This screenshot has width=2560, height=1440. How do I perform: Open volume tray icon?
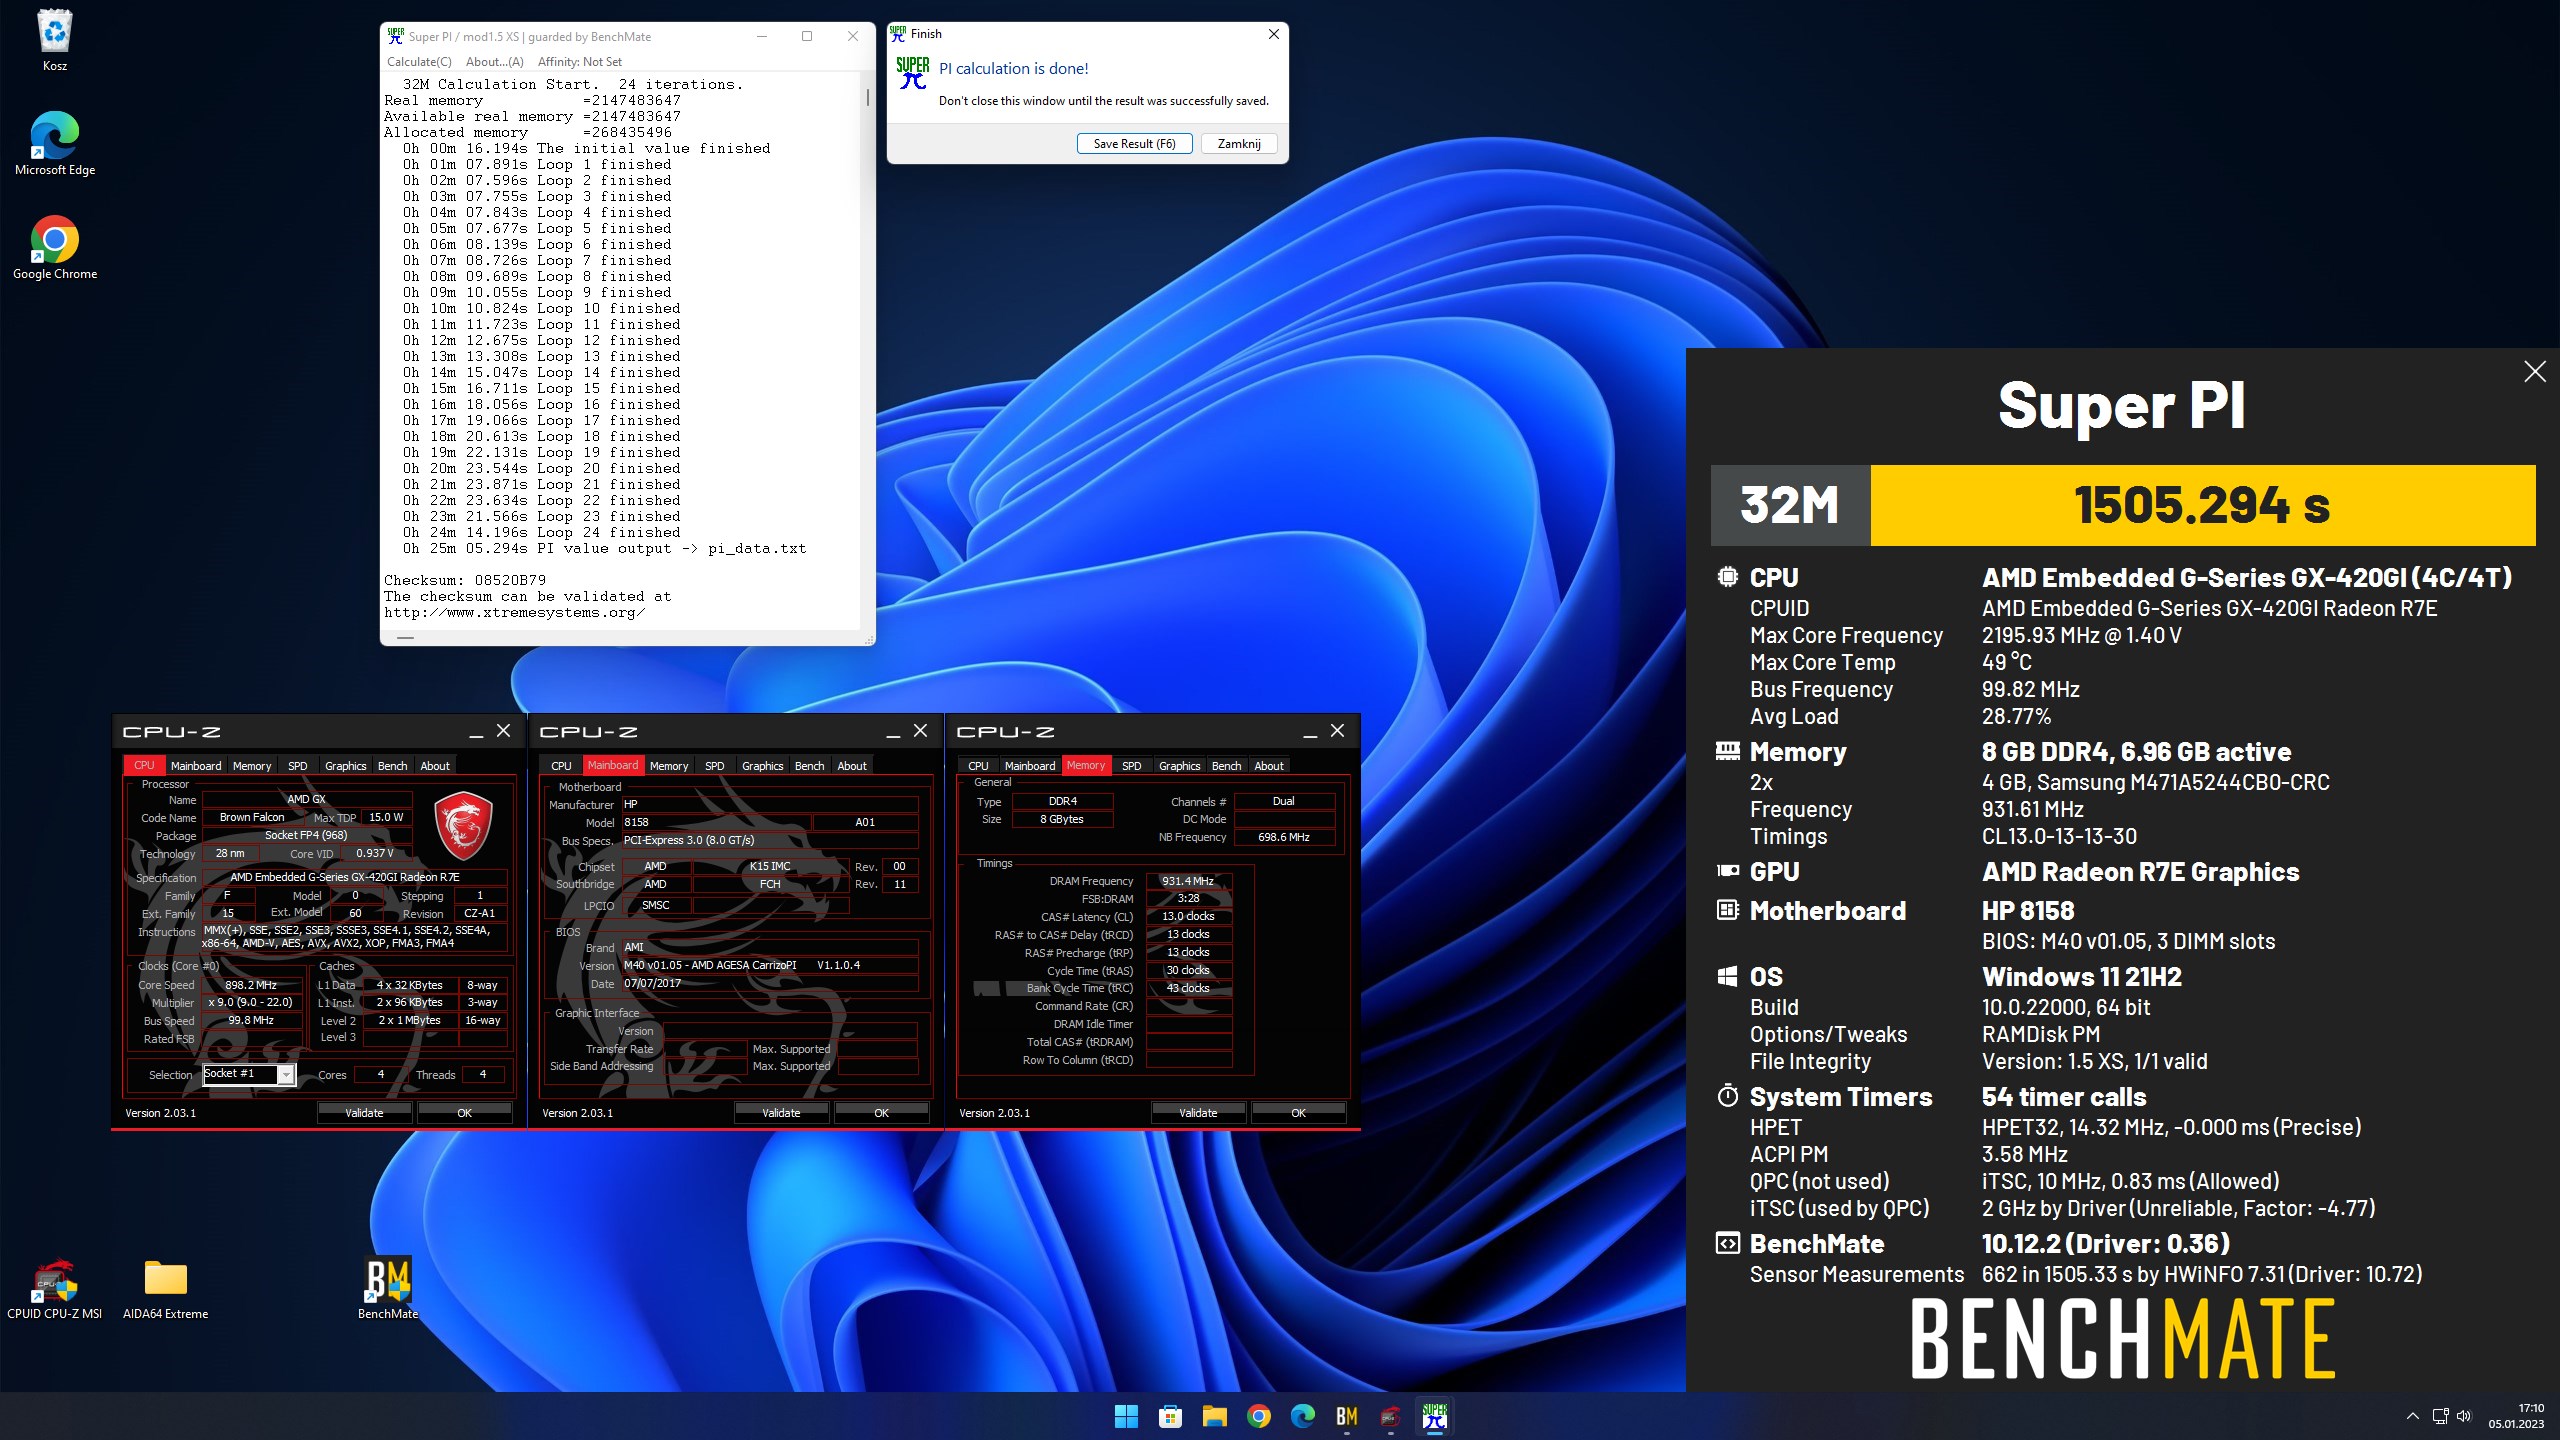pyautogui.click(x=2463, y=1416)
